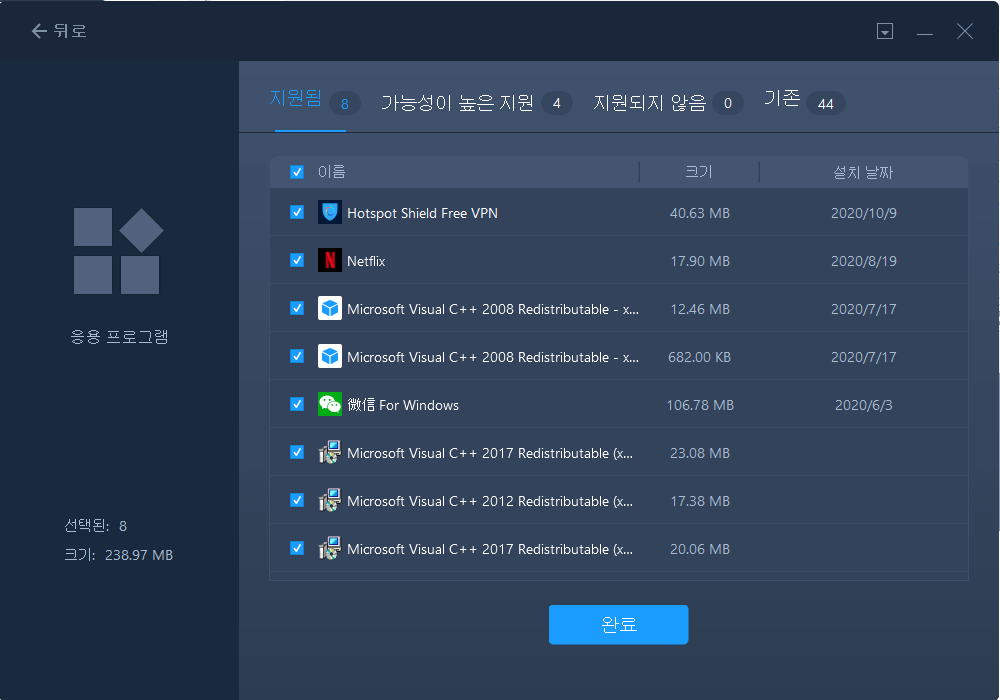Open the title bar dropdown menu
1000x700 pixels.
coord(884,32)
